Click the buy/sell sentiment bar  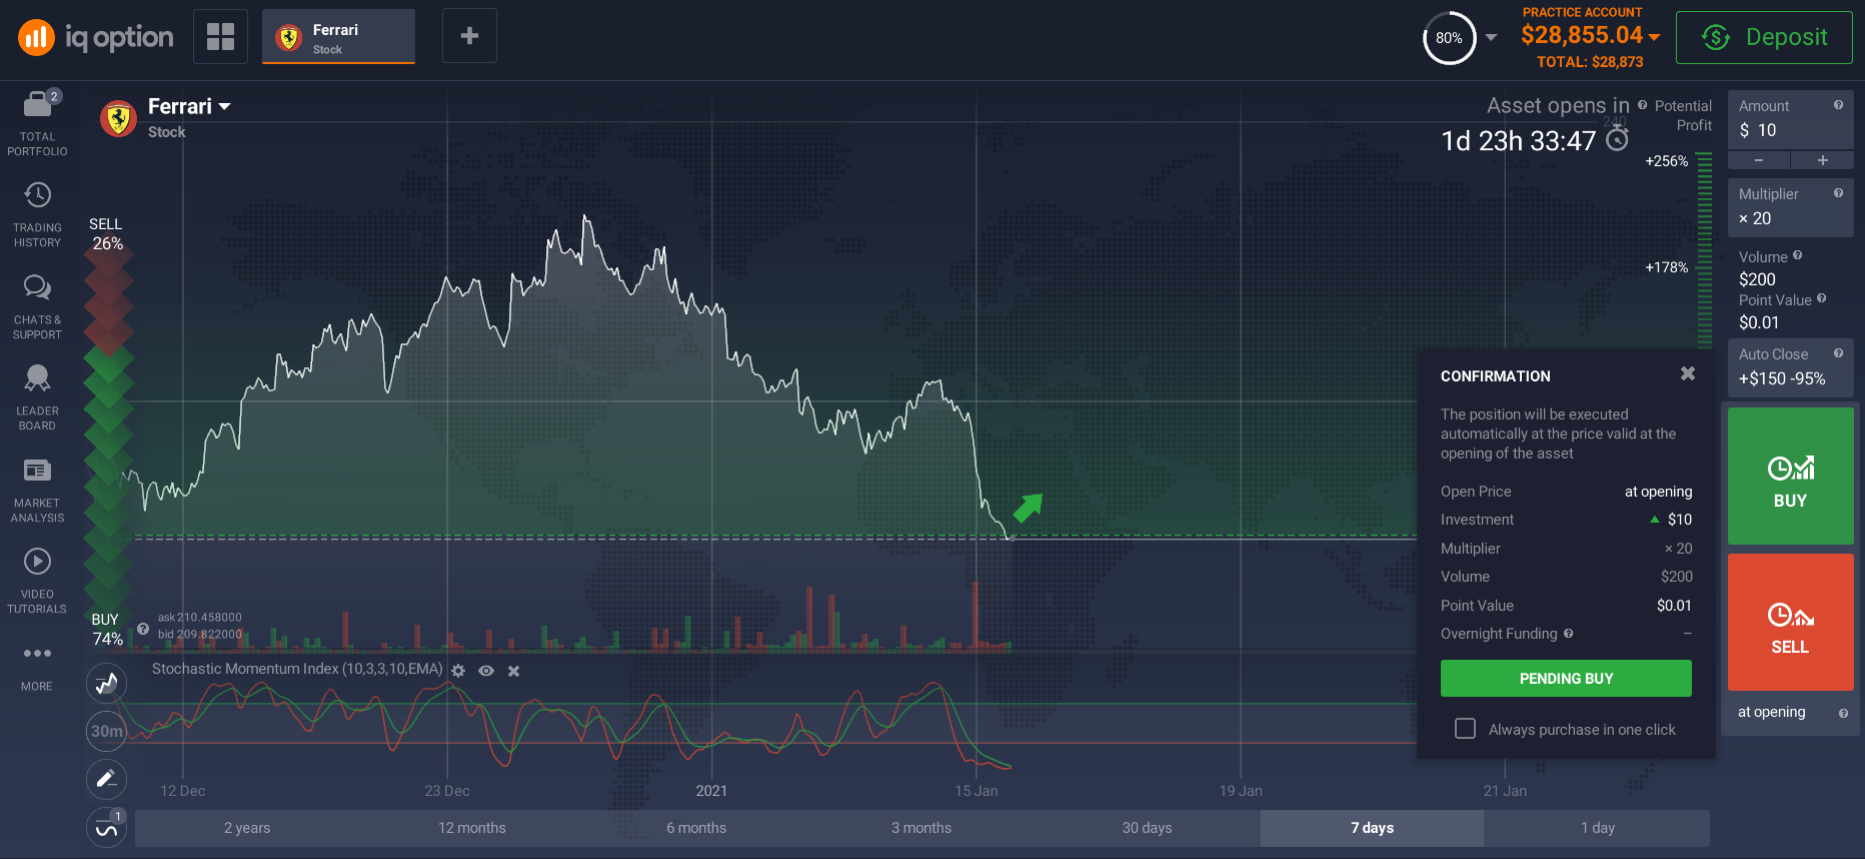(108, 430)
